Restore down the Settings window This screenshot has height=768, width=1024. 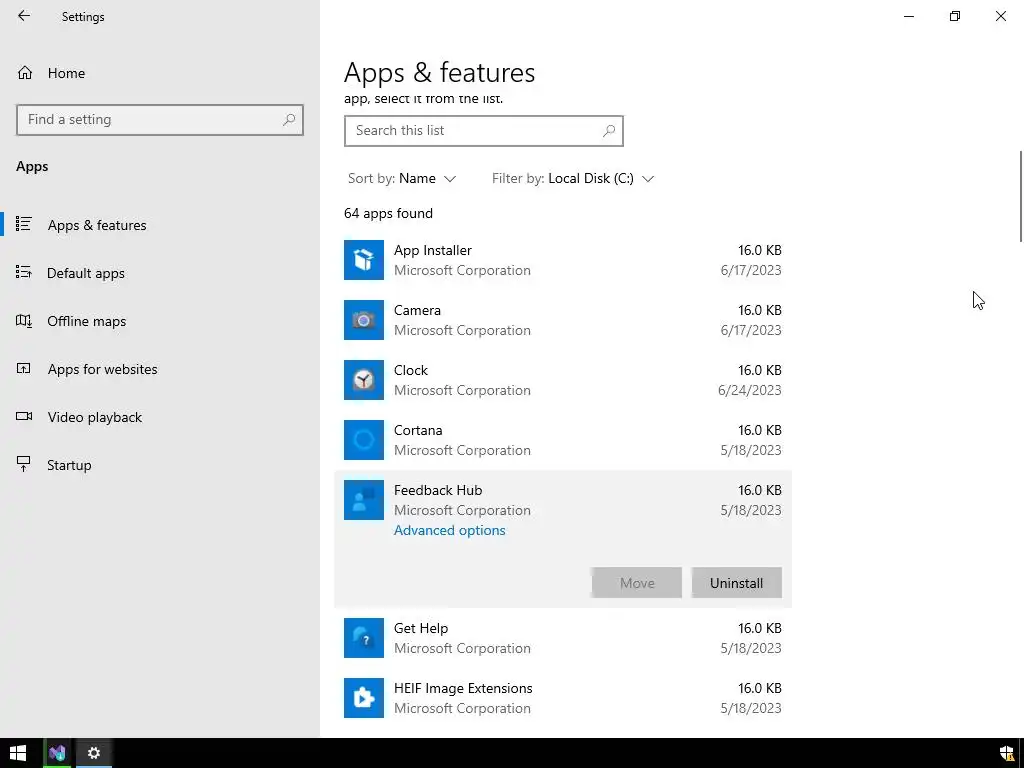(x=955, y=16)
